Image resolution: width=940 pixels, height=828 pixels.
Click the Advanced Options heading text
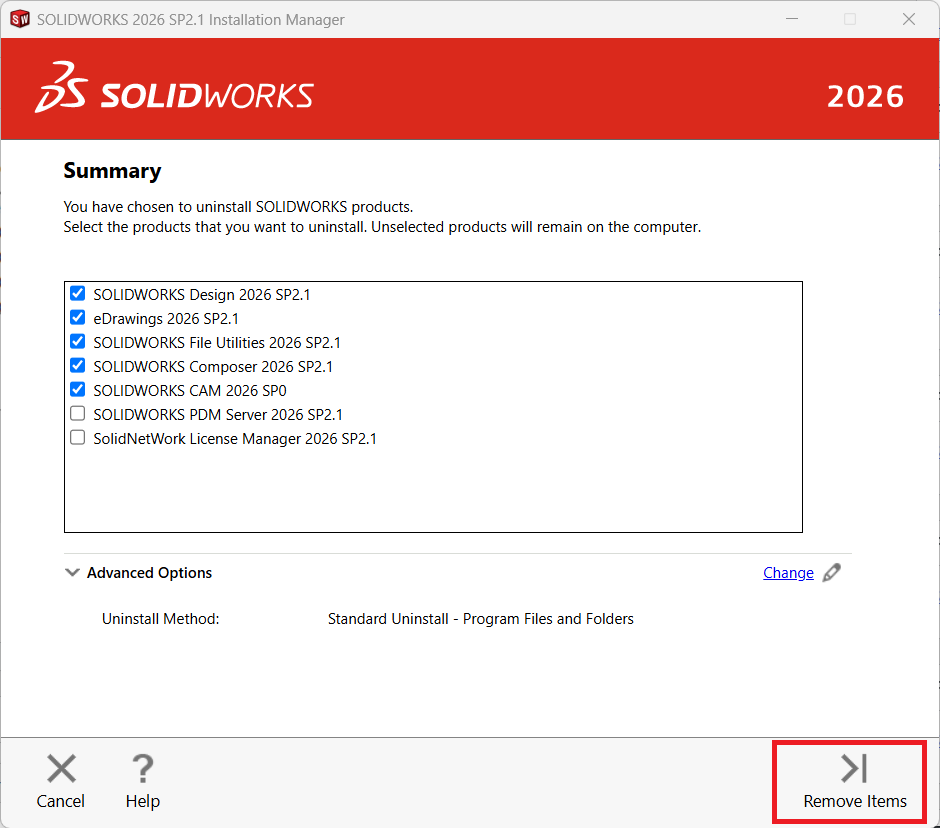[149, 573]
